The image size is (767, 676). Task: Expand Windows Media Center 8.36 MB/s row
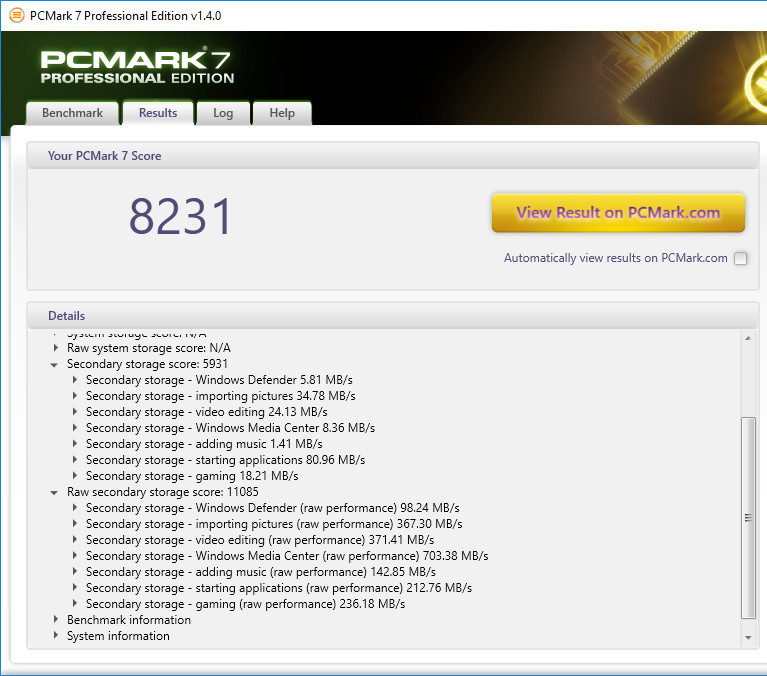tap(75, 428)
